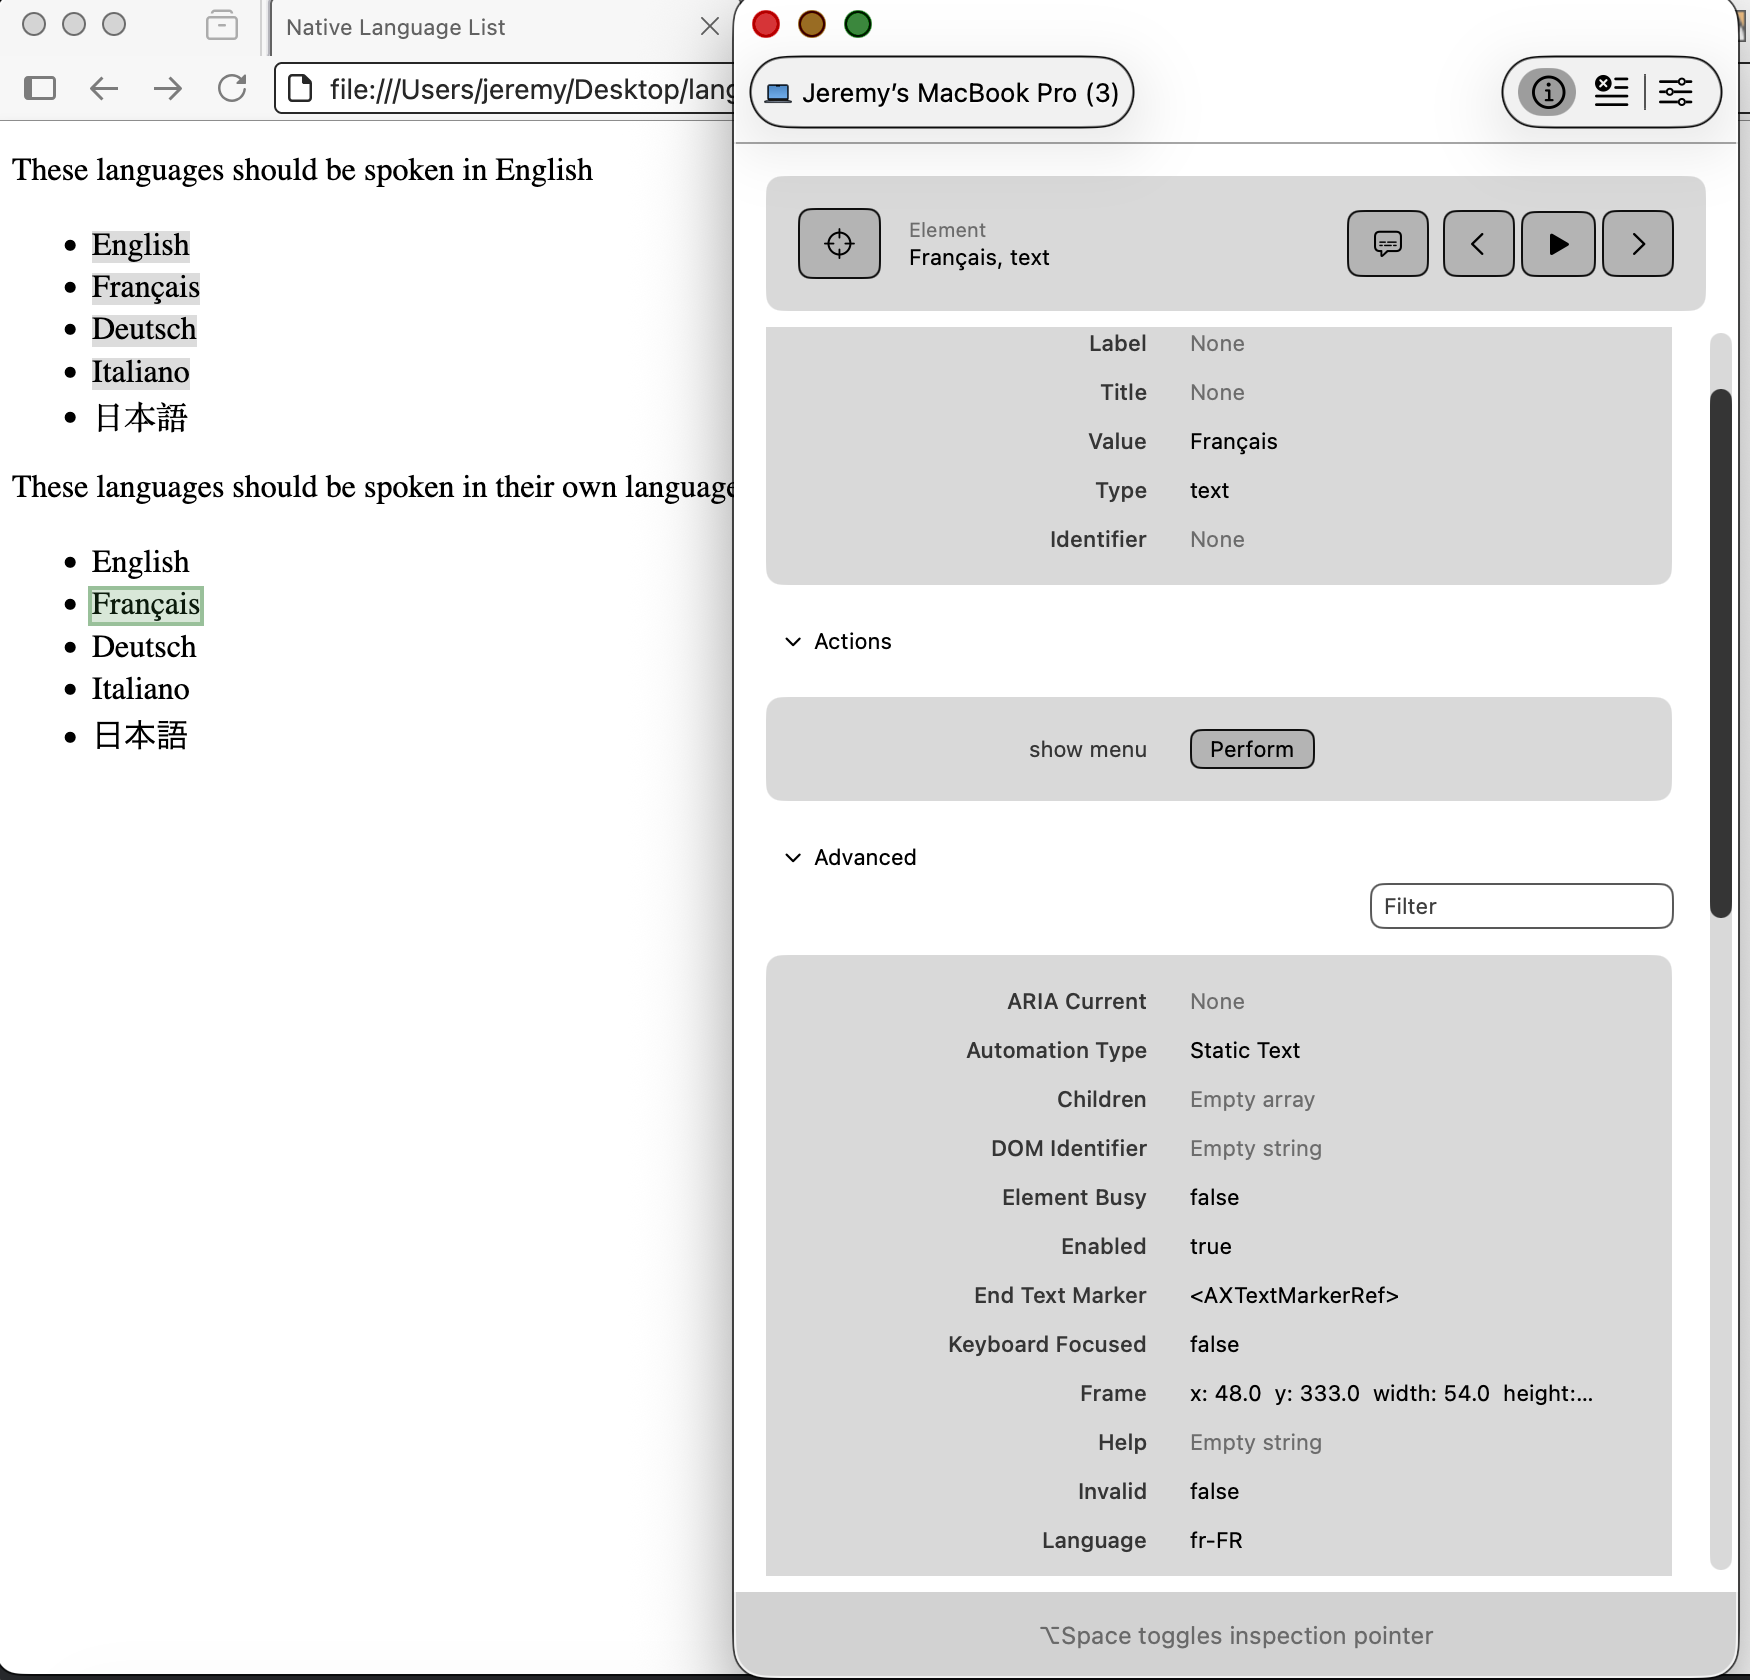
Task: Click the inspection pointer crosshair button
Action: tap(839, 243)
